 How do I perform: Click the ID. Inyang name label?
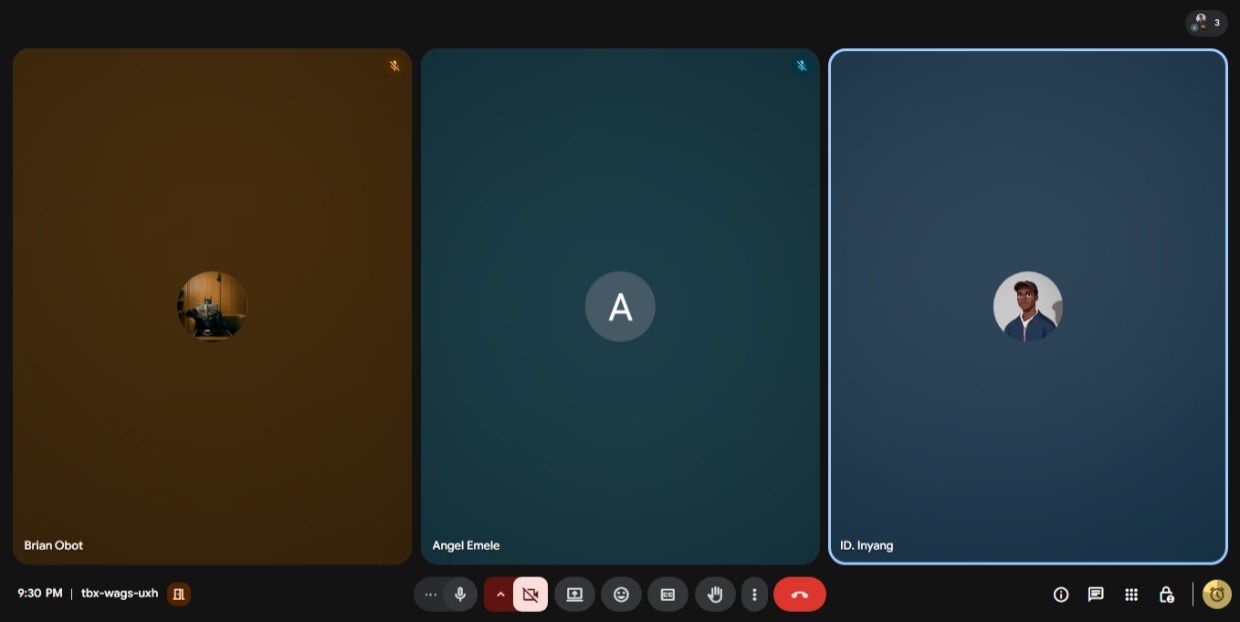pyautogui.click(x=867, y=545)
